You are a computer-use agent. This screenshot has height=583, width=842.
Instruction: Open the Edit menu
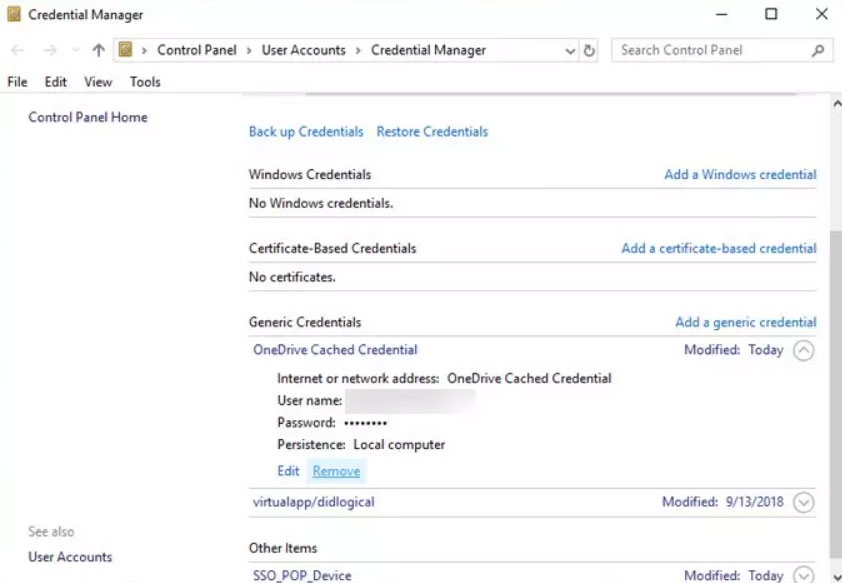56,82
